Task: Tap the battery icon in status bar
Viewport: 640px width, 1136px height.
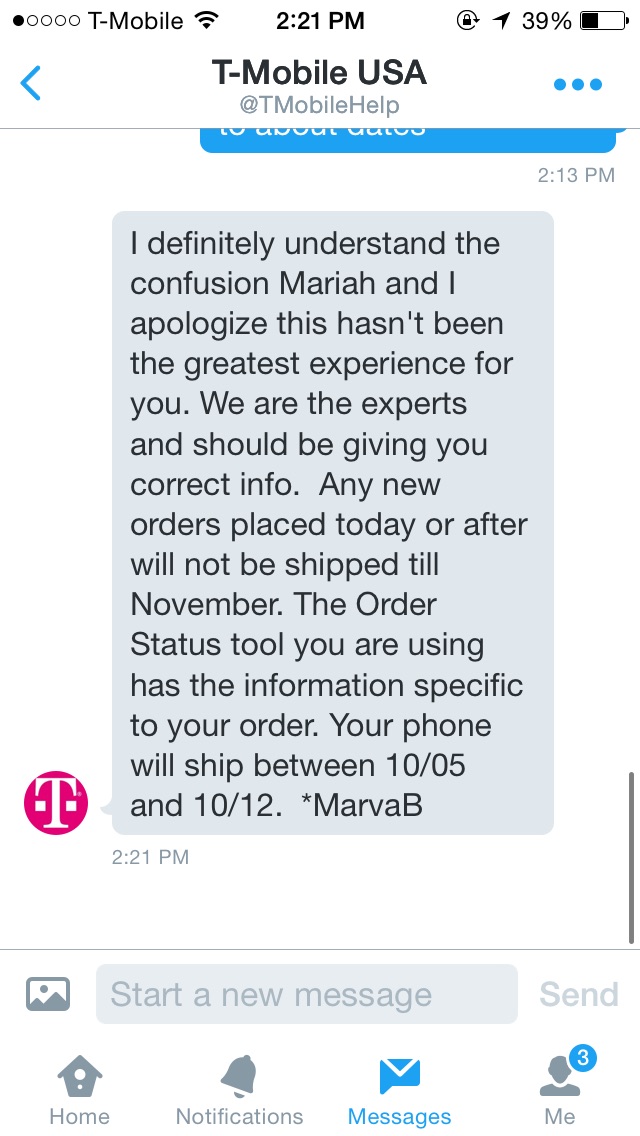Action: pyautogui.click(x=603, y=20)
